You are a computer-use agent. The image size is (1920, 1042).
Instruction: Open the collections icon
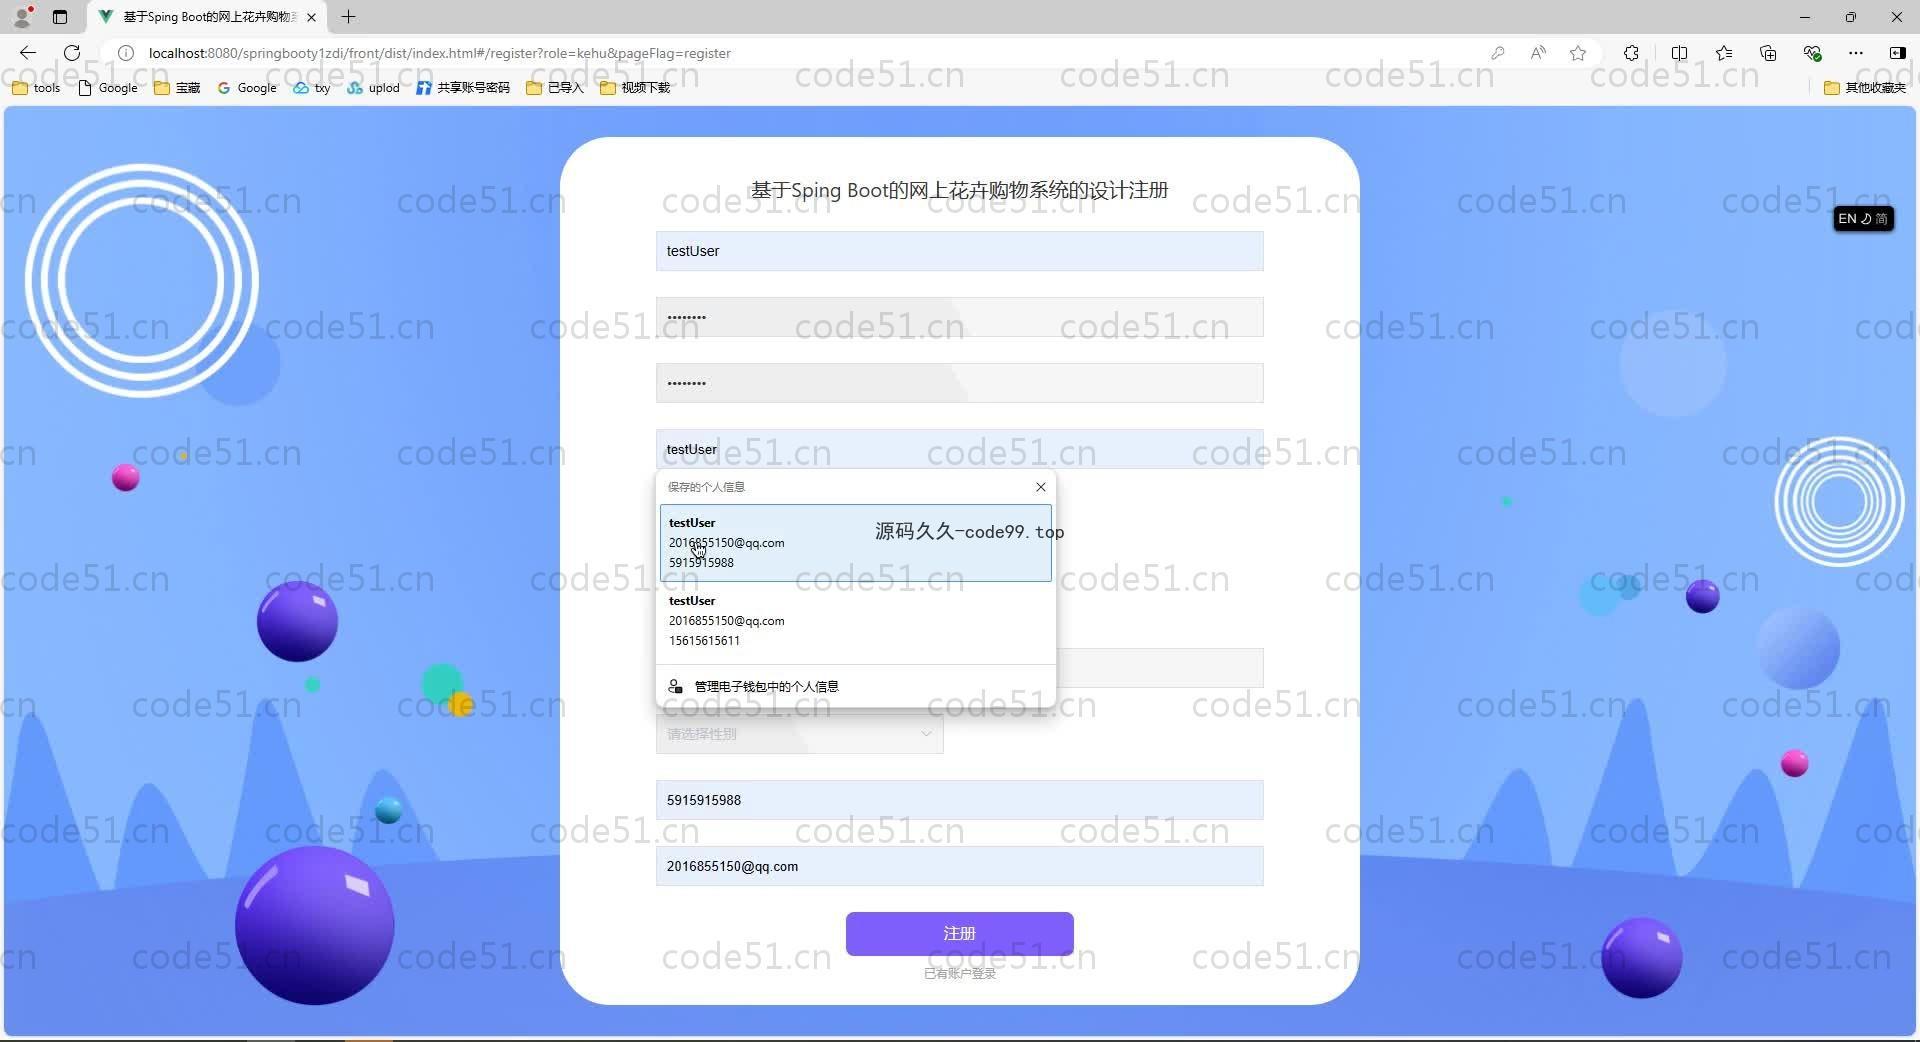coord(1768,53)
